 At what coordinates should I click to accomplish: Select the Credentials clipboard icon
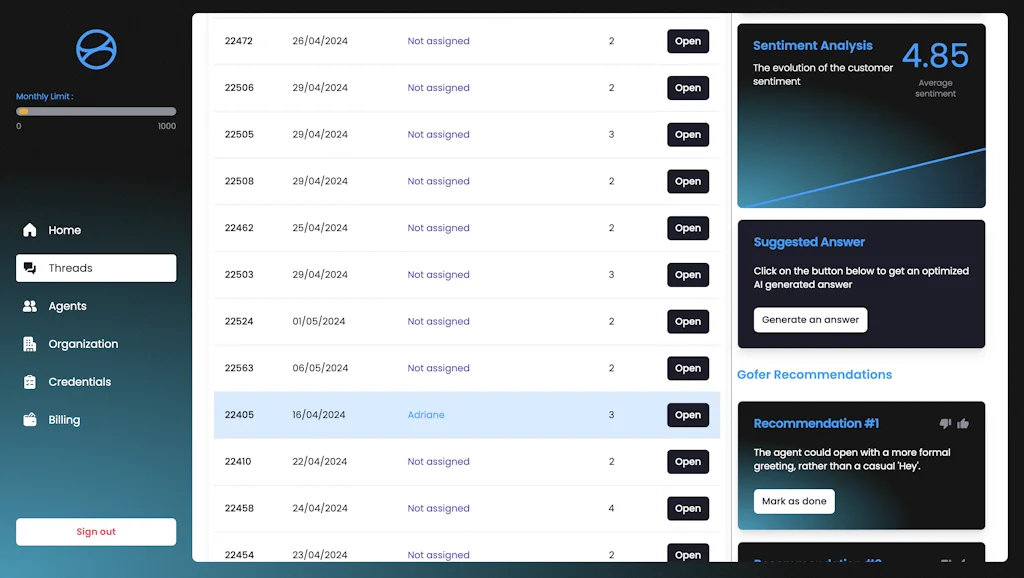click(x=29, y=381)
